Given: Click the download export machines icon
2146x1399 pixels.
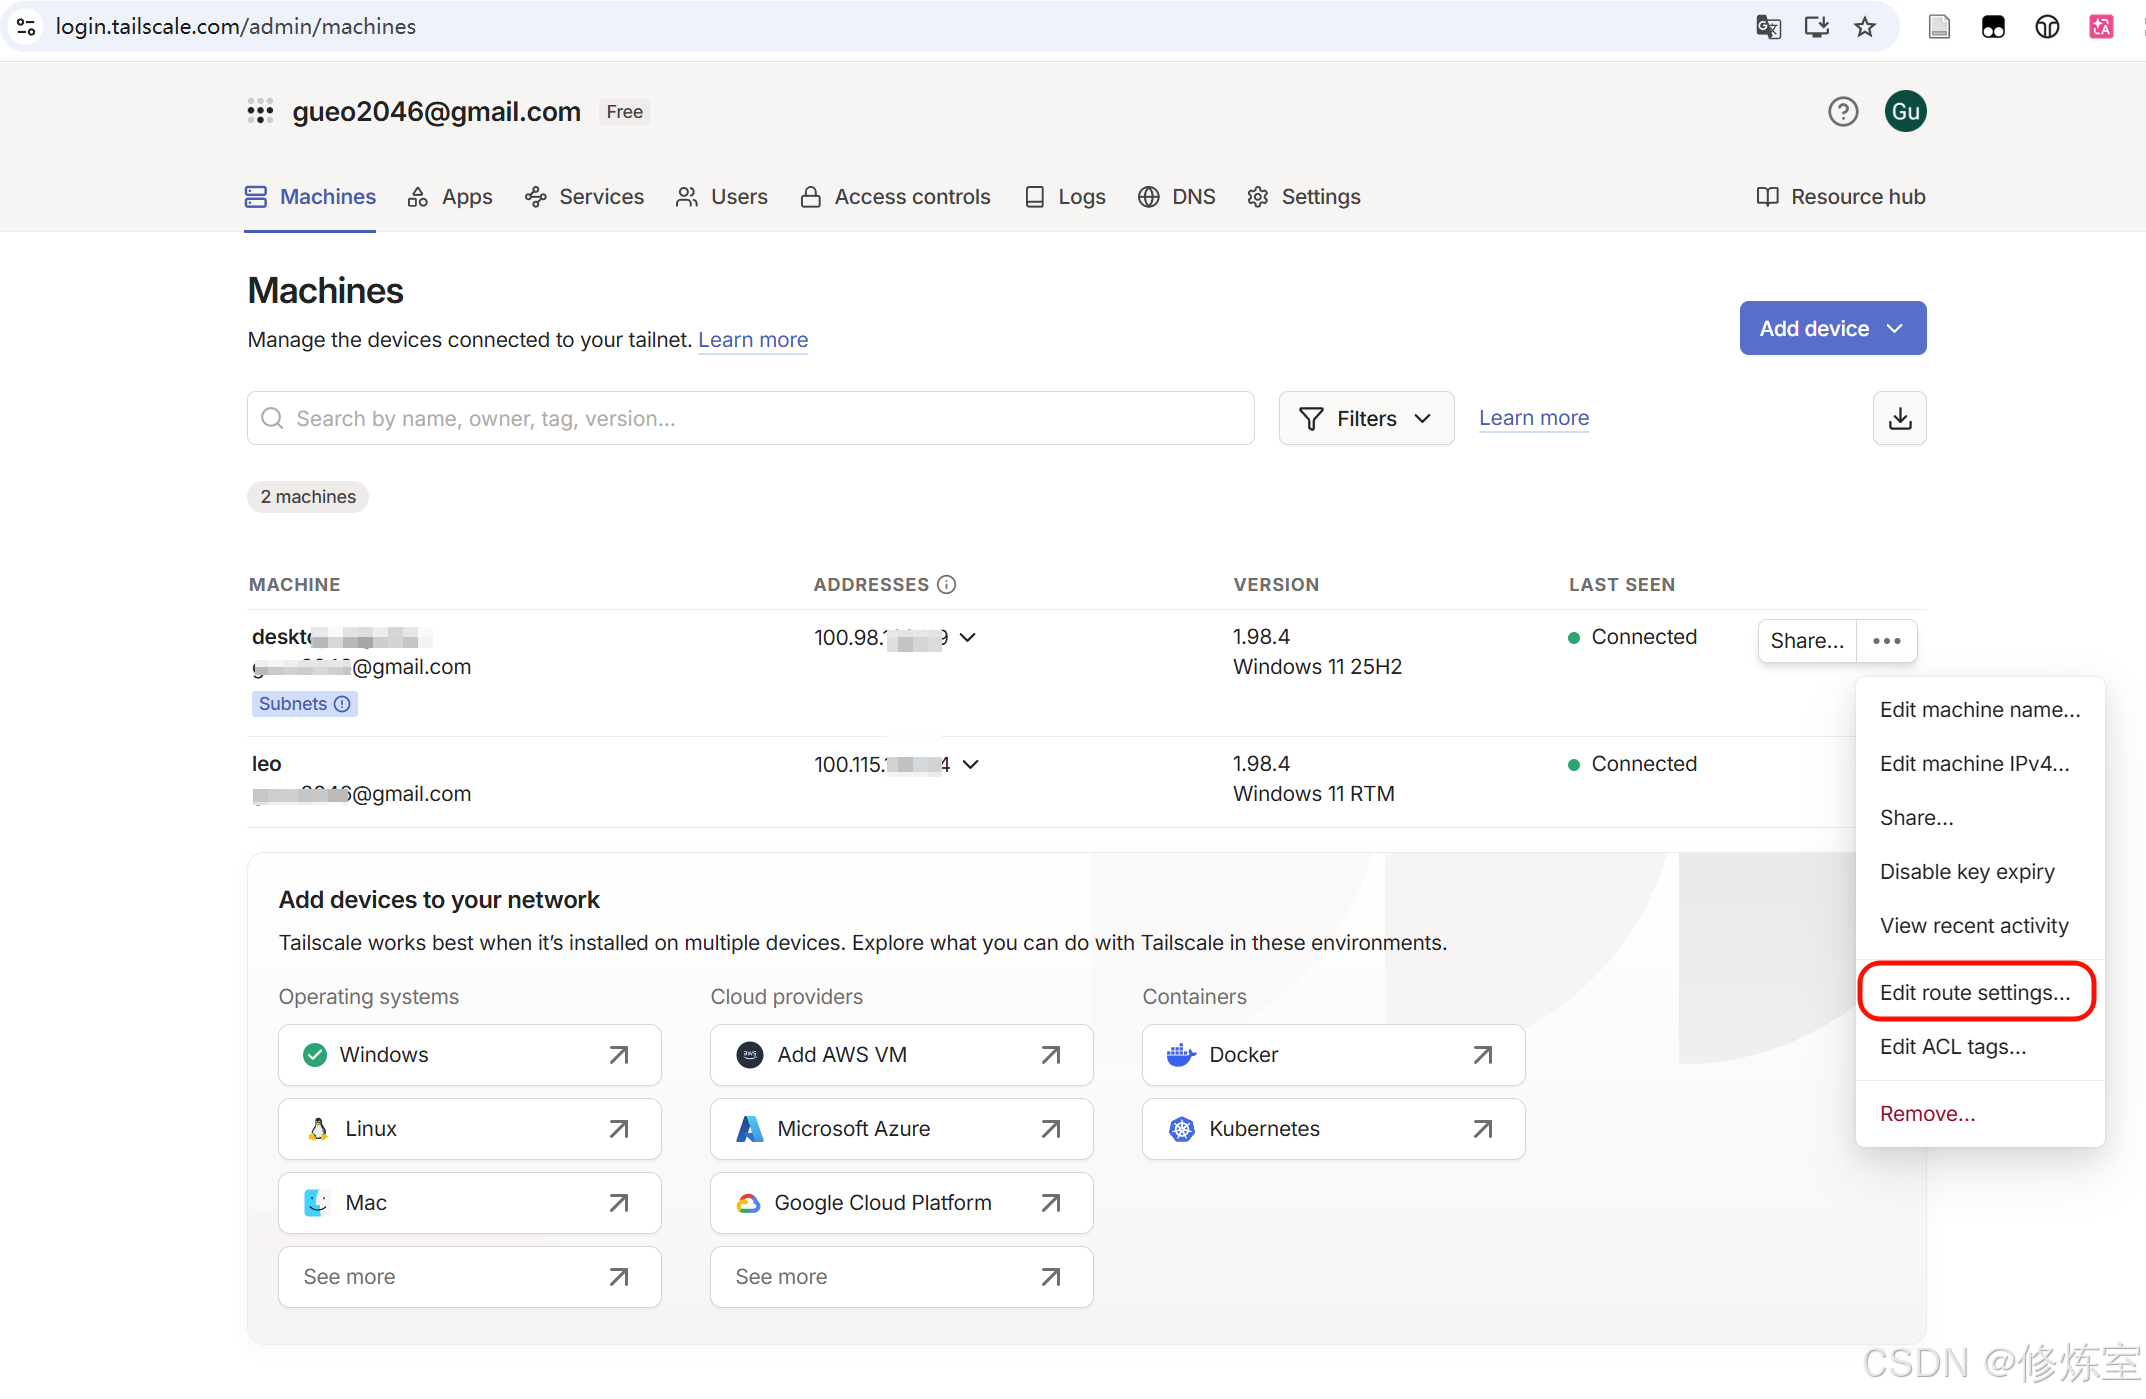Looking at the screenshot, I should (x=1900, y=418).
